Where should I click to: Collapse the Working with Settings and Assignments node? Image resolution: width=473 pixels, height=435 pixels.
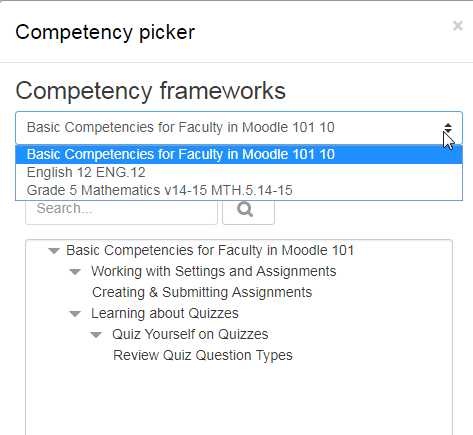point(75,272)
